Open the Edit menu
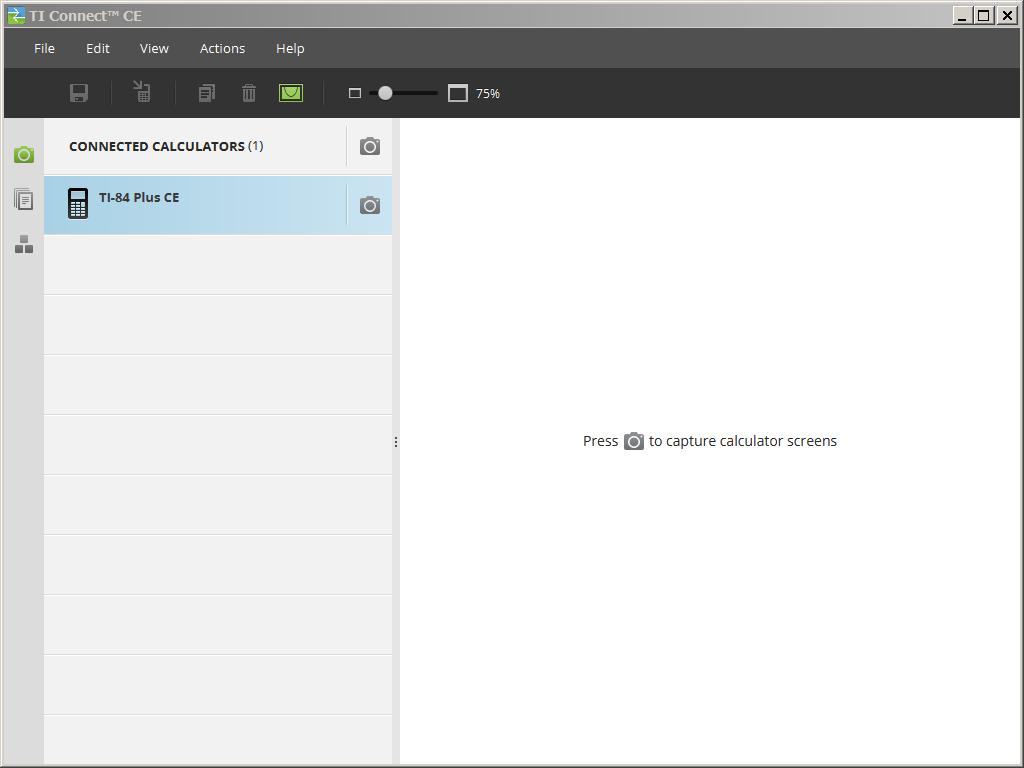Image resolution: width=1024 pixels, height=768 pixels. (97, 48)
